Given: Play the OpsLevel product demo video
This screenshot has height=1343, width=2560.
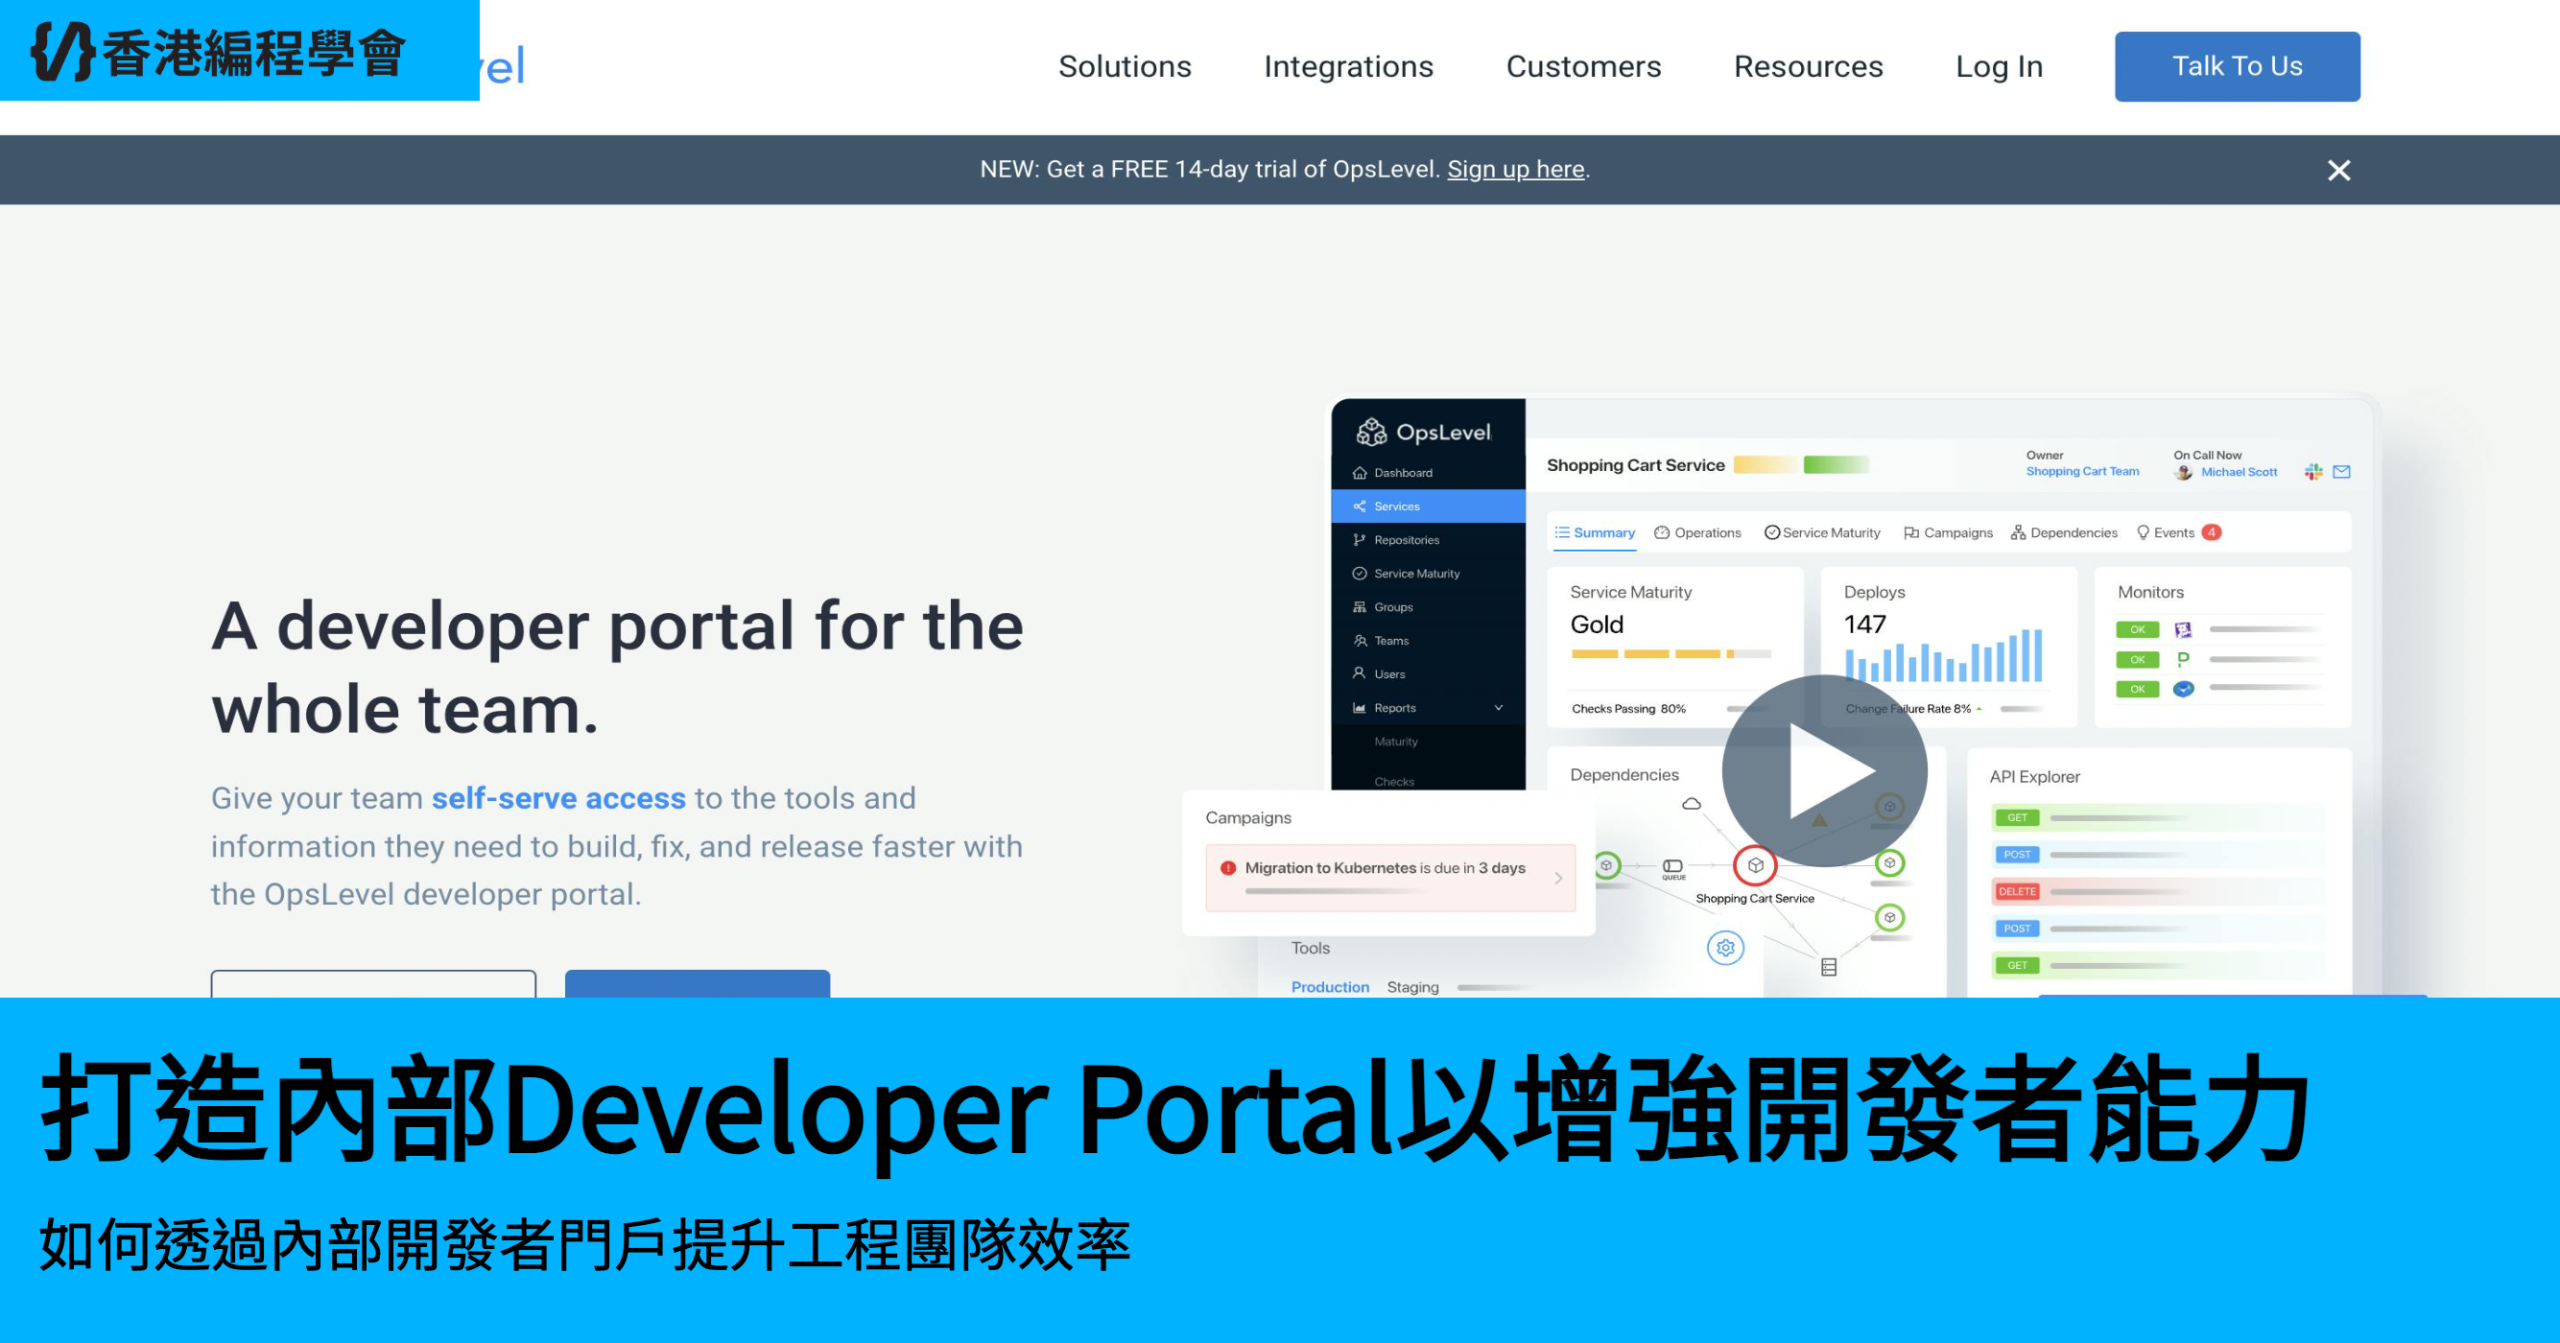Looking at the screenshot, I should click(1824, 771).
